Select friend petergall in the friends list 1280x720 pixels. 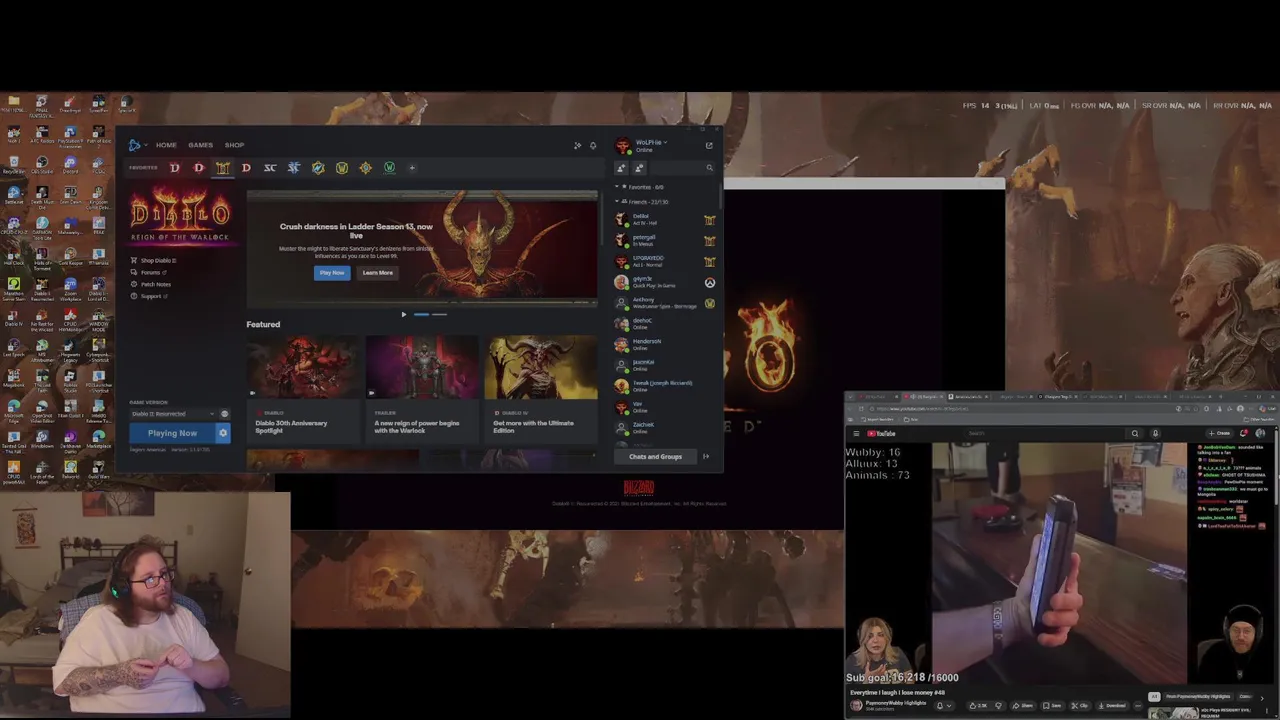pyautogui.click(x=665, y=240)
